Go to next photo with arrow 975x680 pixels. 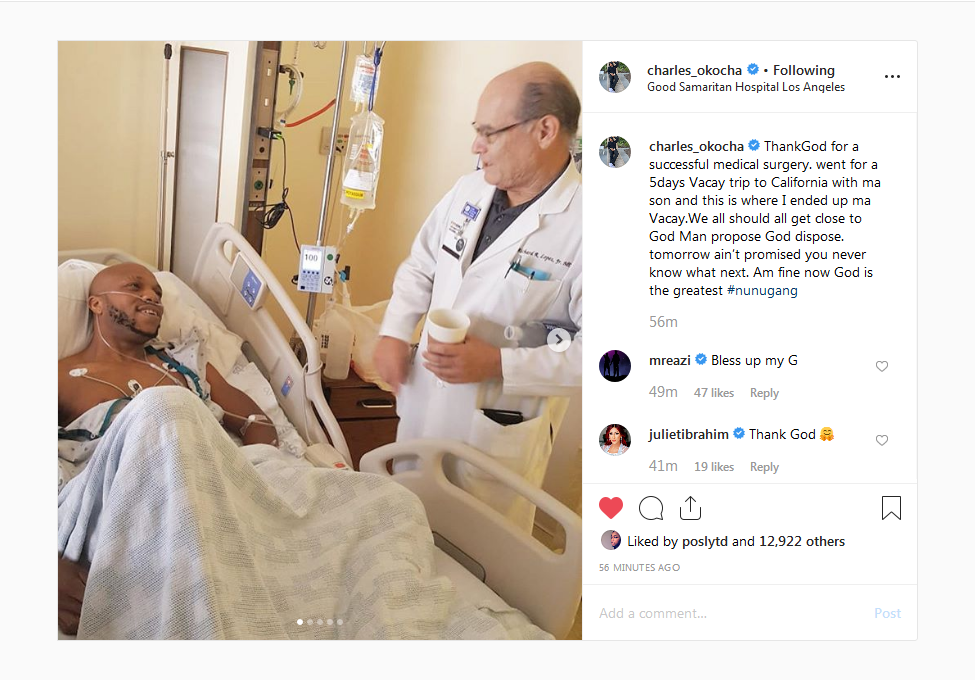558,339
